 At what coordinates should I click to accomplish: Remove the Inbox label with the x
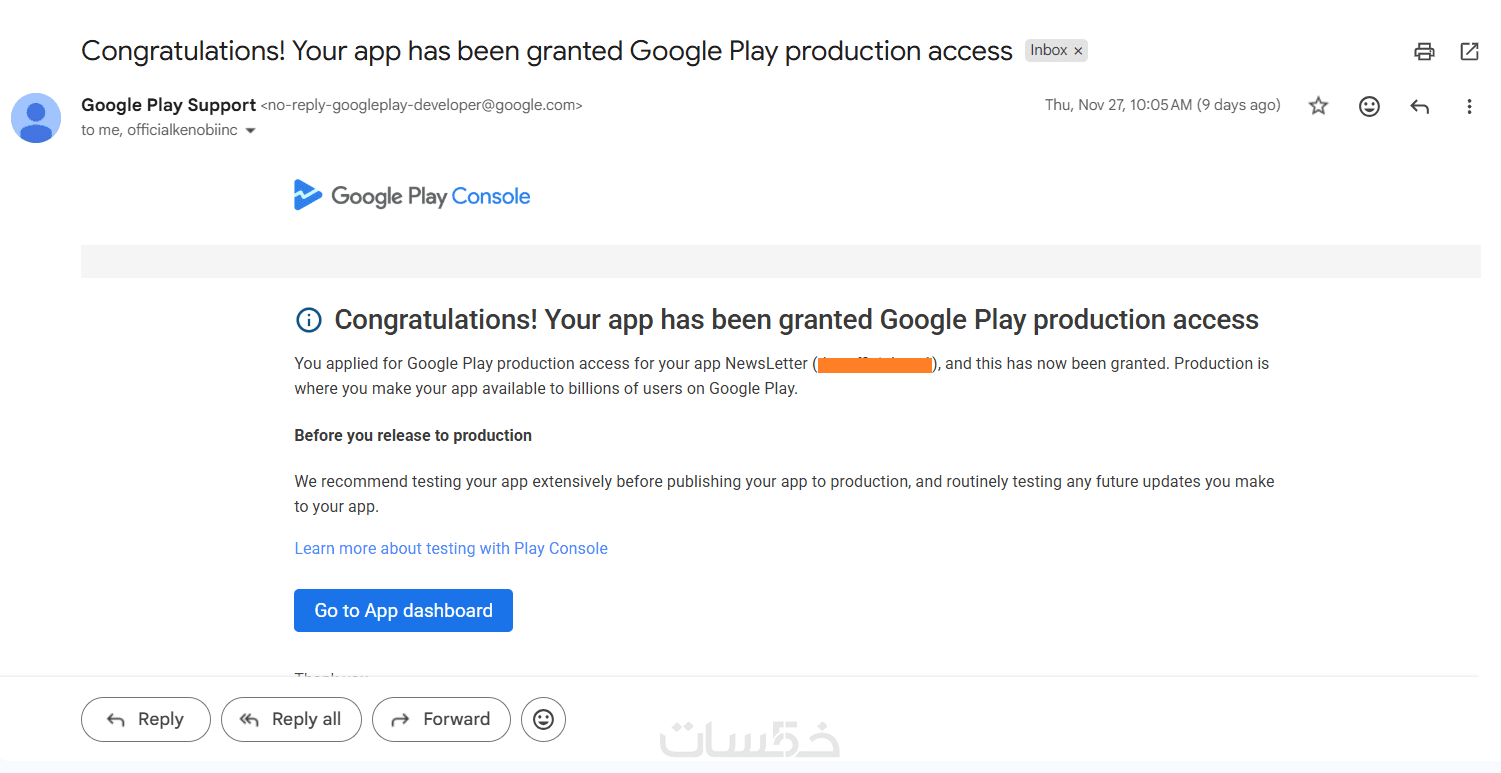[1078, 51]
